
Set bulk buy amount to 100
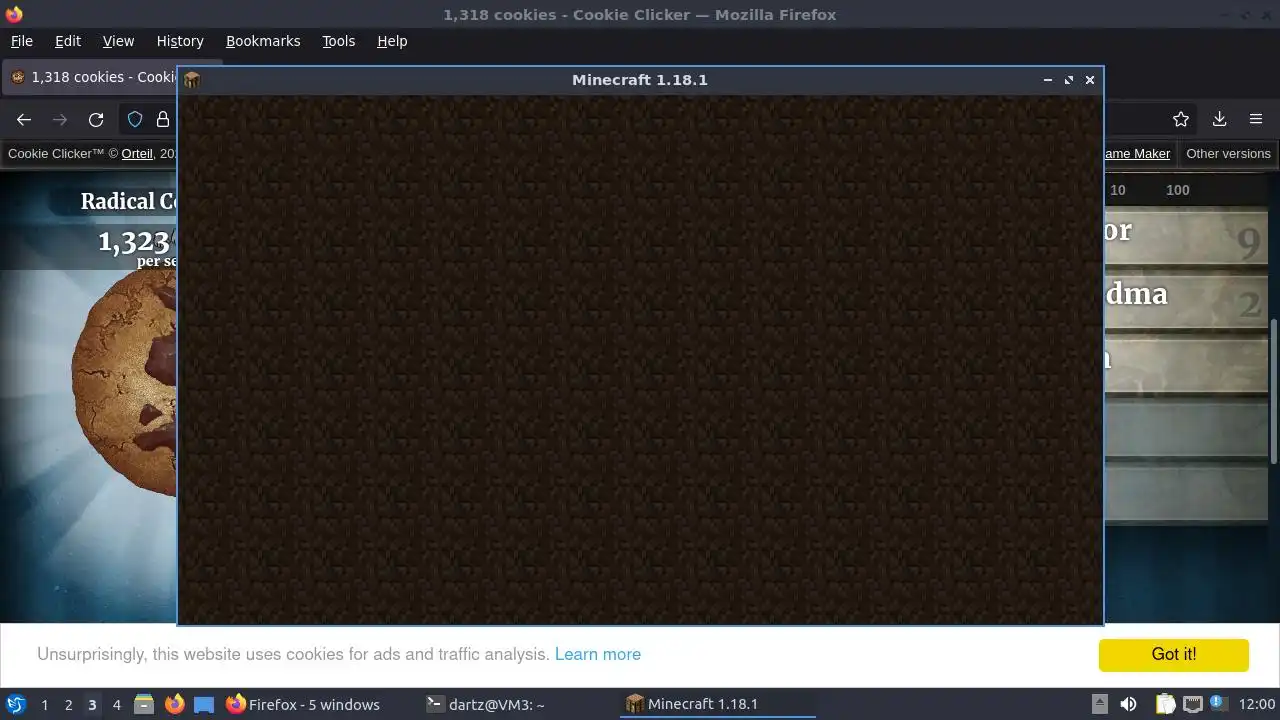1177,190
